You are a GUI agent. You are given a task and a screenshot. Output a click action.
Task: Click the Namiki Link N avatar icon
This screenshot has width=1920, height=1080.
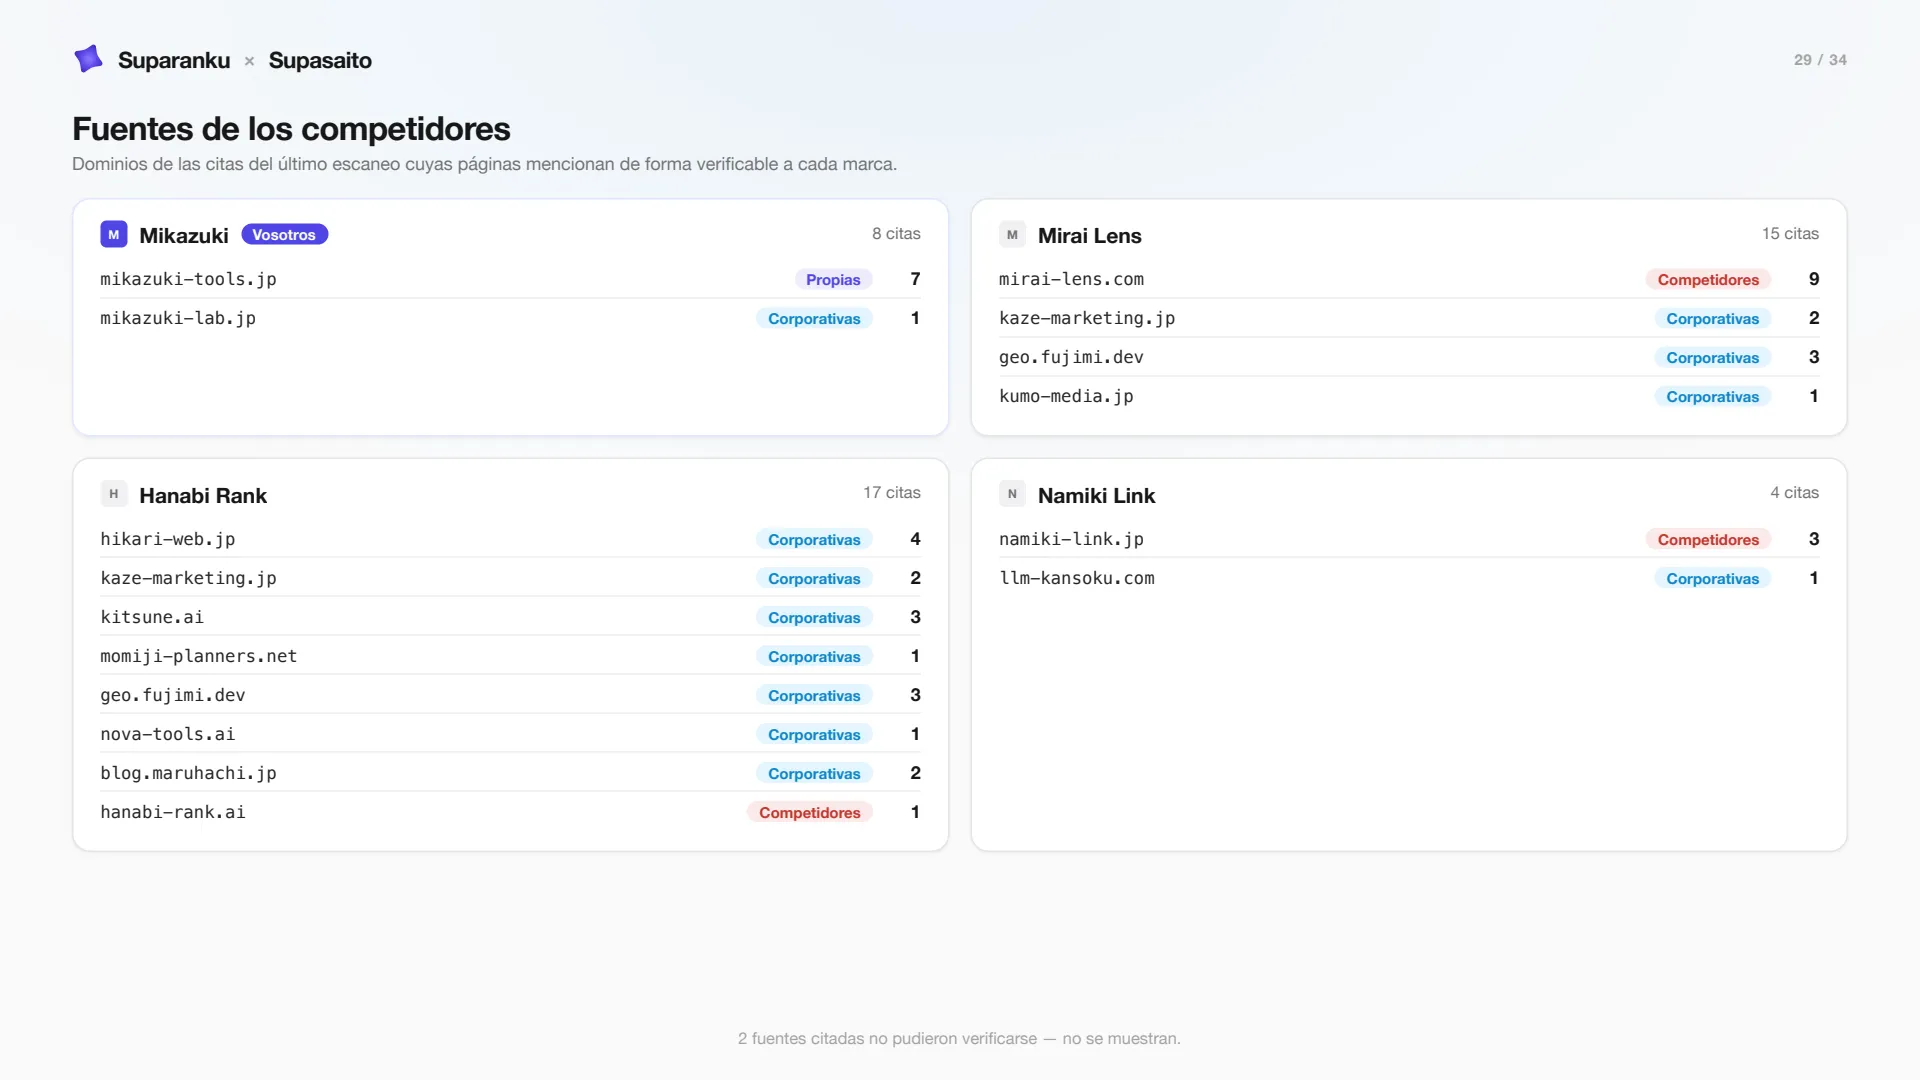(1012, 494)
